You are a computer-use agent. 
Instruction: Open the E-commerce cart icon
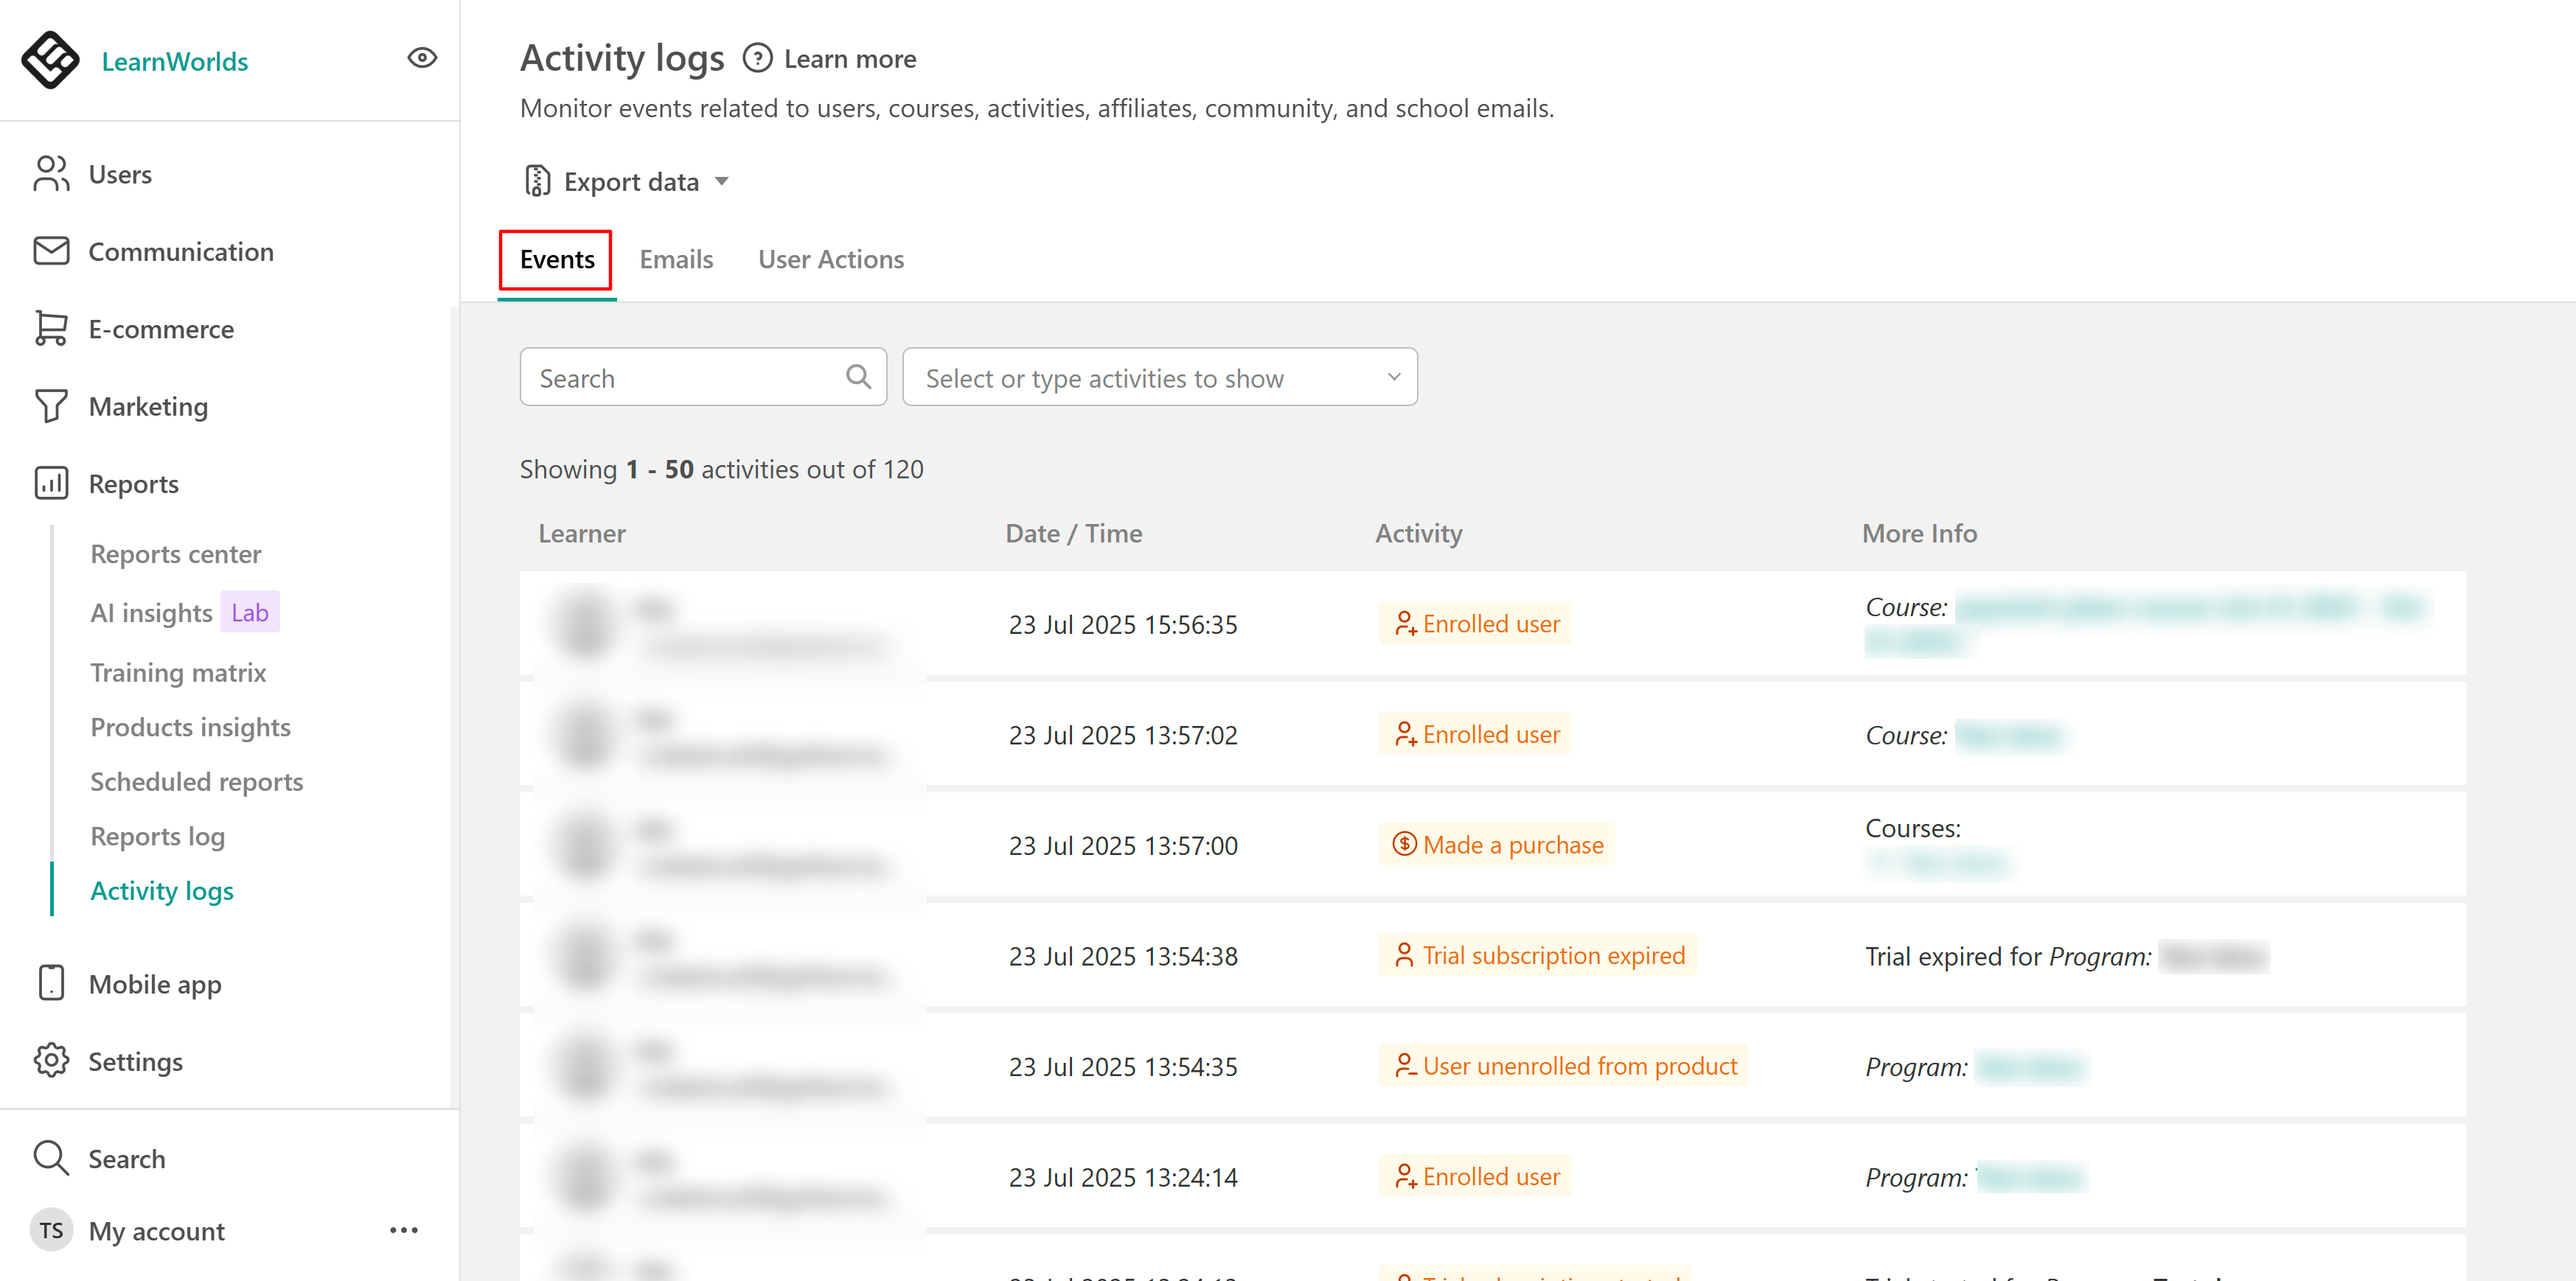coord(51,329)
